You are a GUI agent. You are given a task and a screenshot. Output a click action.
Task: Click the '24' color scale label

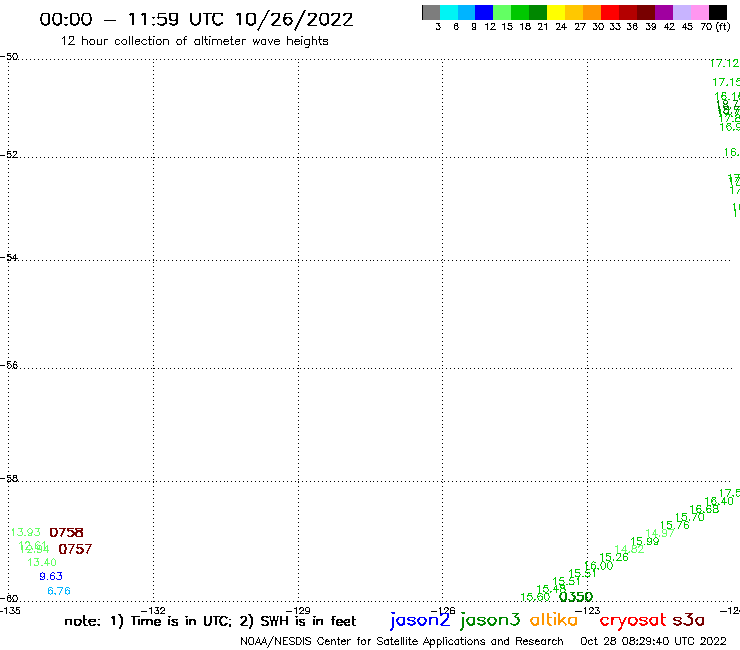561,27
